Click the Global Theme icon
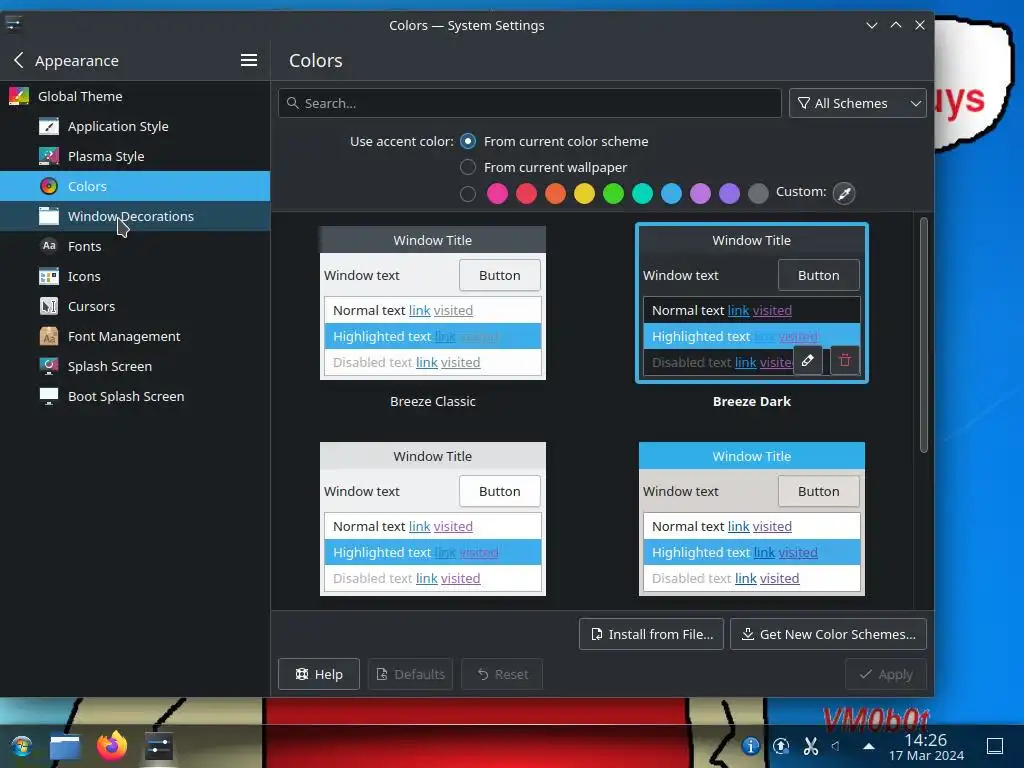The height and width of the screenshot is (768, 1024). (19, 96)
